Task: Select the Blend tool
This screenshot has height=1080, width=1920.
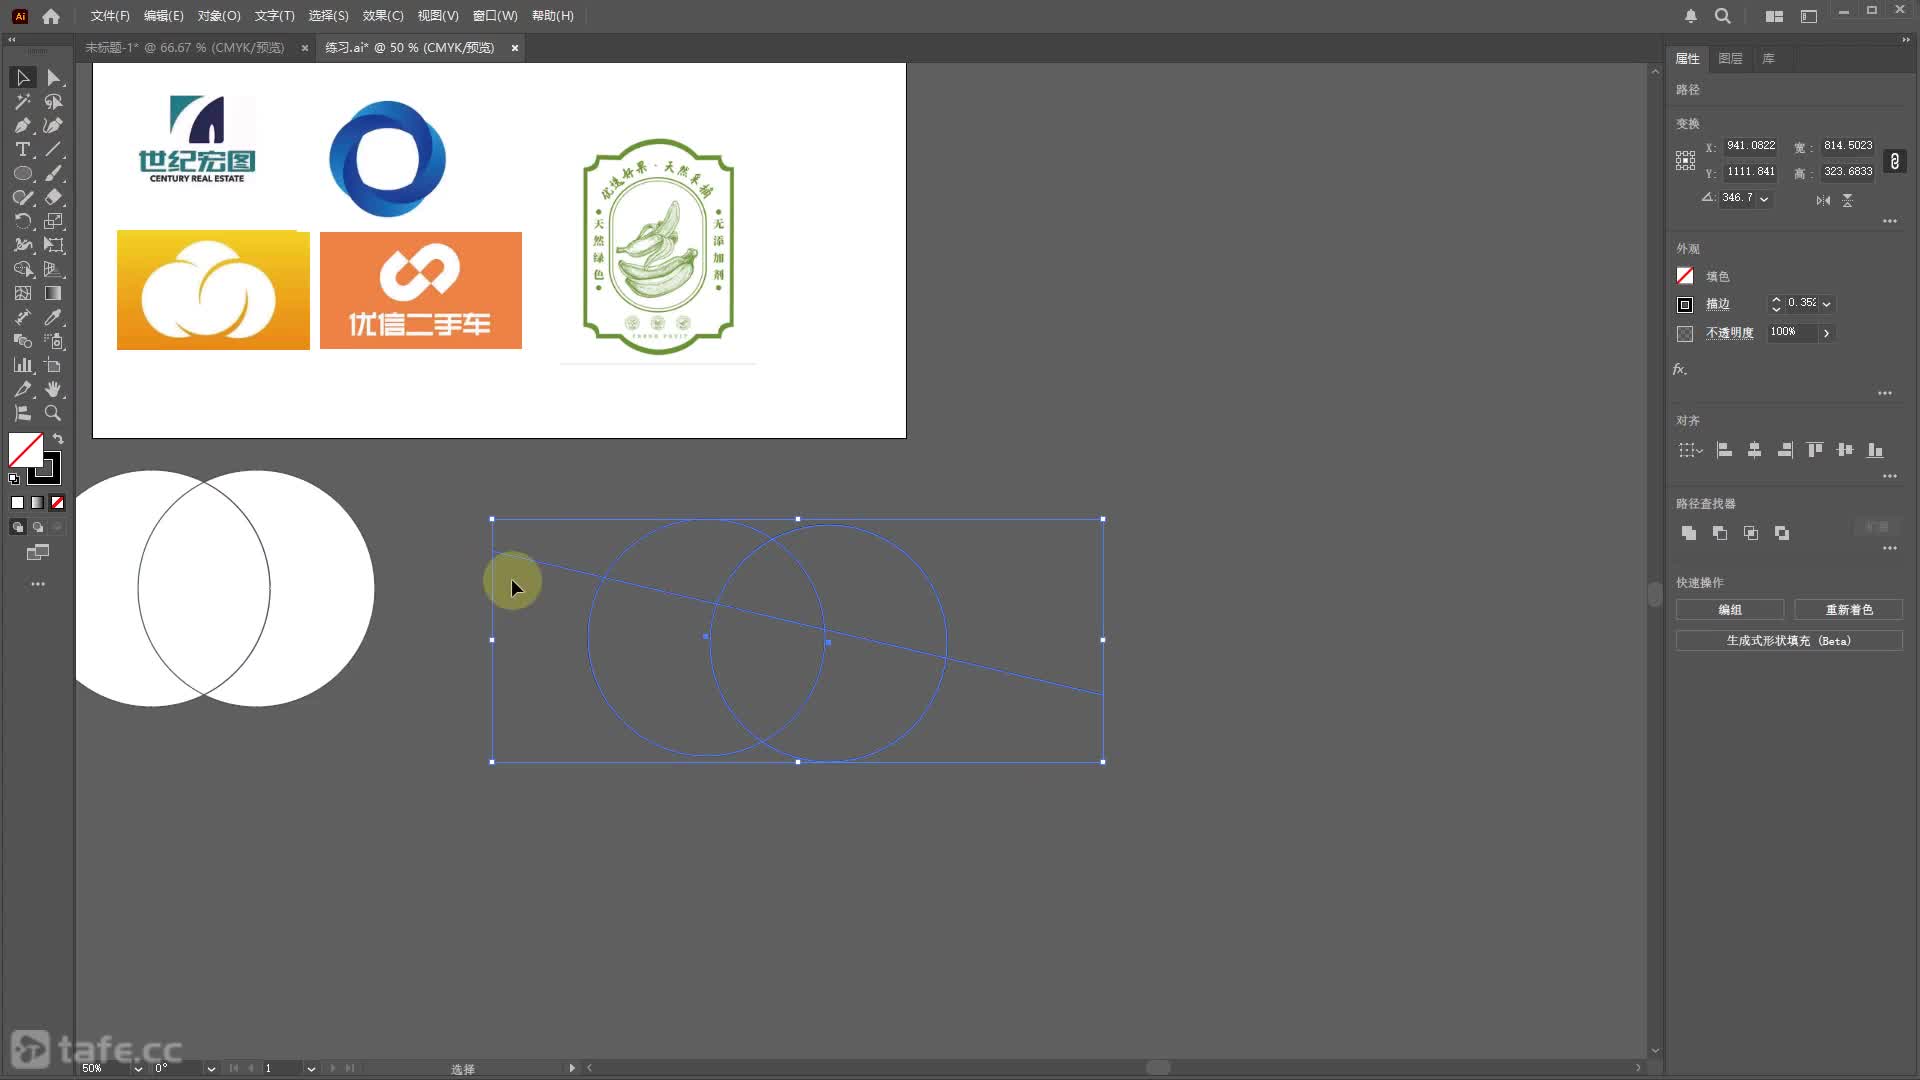Action: pyautogui.click(x=22, y=341)
